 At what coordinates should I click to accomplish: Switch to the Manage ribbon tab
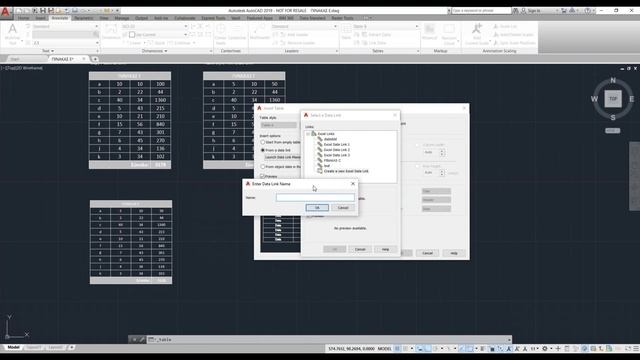[x=122, y=18]
